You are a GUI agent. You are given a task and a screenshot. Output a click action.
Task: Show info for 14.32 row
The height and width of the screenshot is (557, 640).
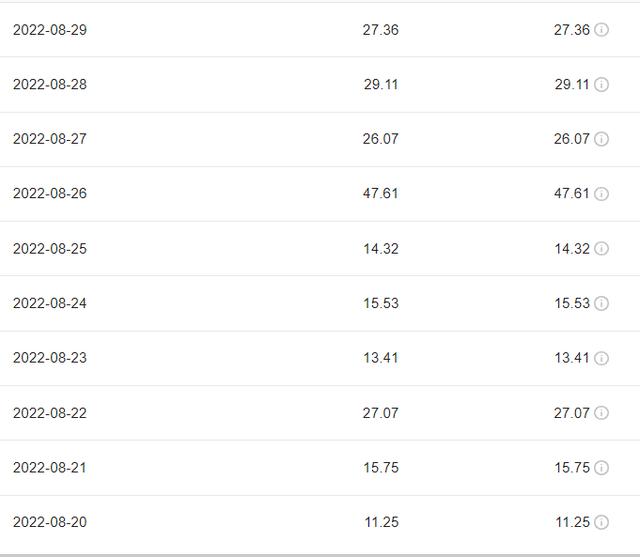point(601,249)
